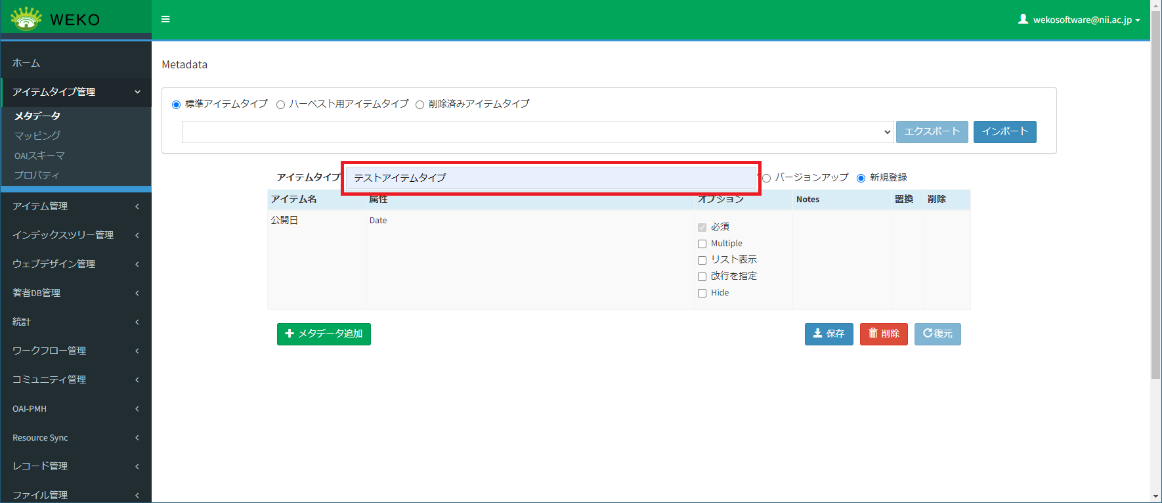Select the 標準アイテムタイプ radio button

[x=177, y=104]
